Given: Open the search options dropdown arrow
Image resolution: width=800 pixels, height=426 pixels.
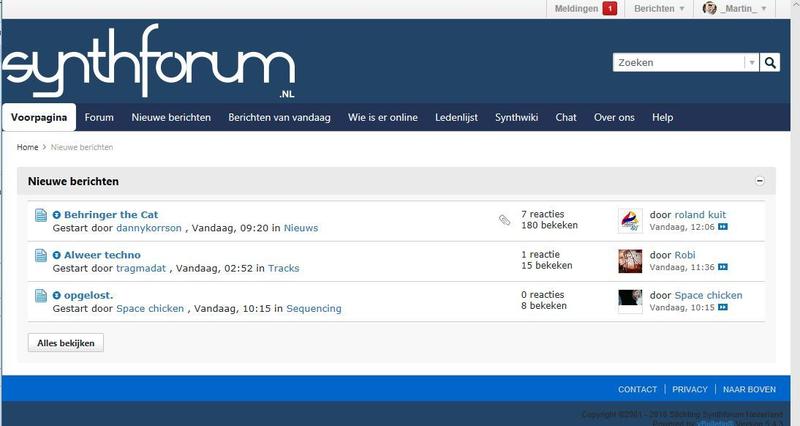Looking at the screenshot, I should coord(752,63).
